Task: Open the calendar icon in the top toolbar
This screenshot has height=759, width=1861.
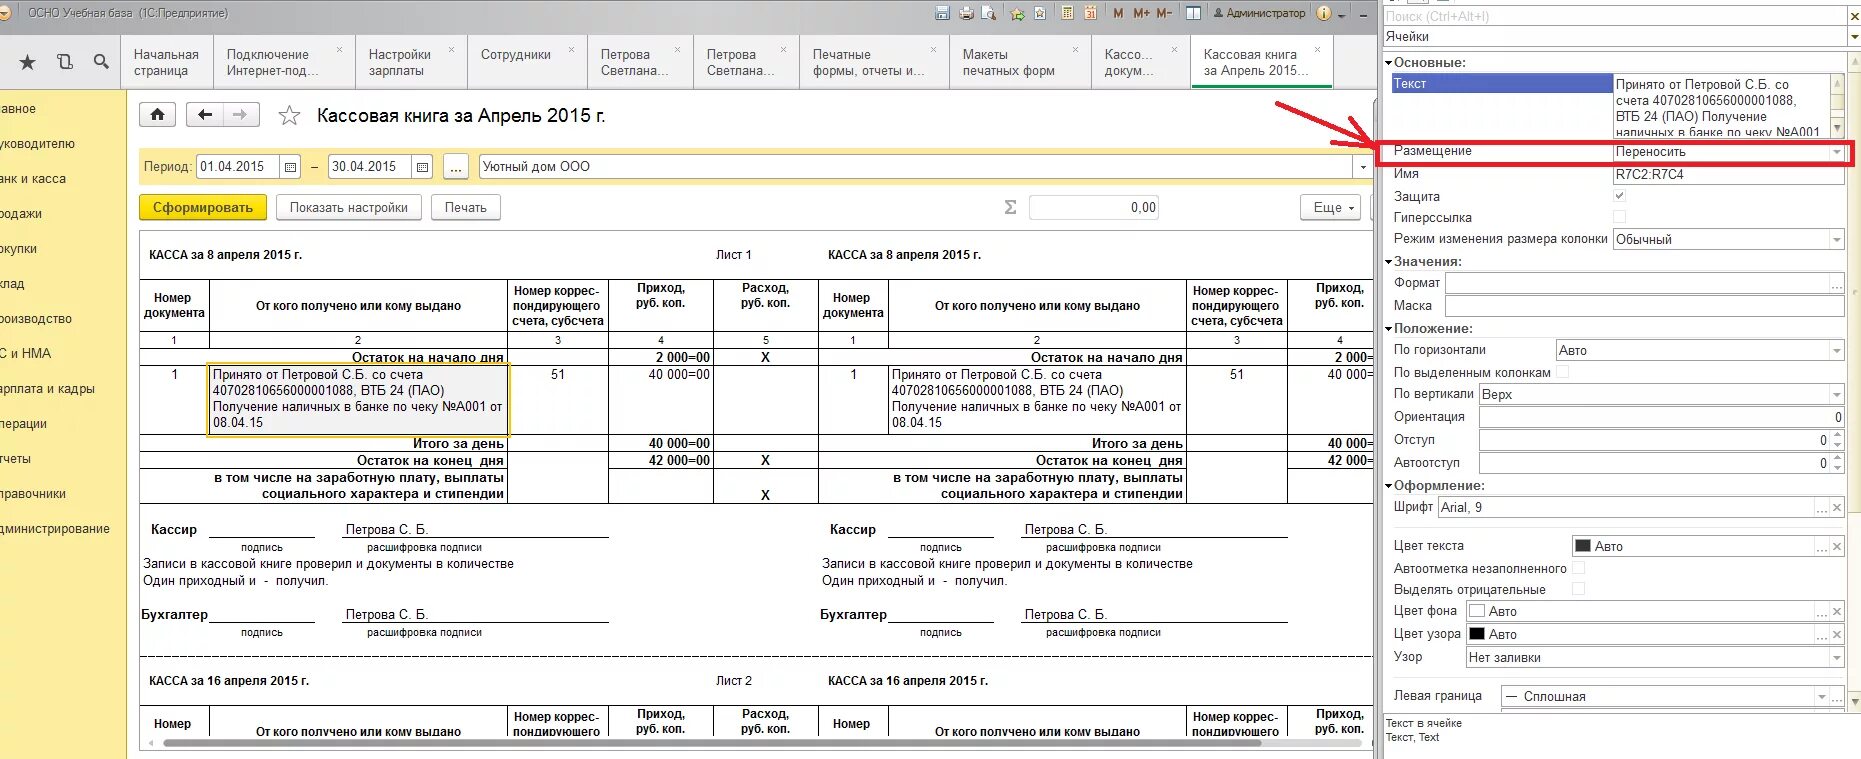Action: [1090, 13]
